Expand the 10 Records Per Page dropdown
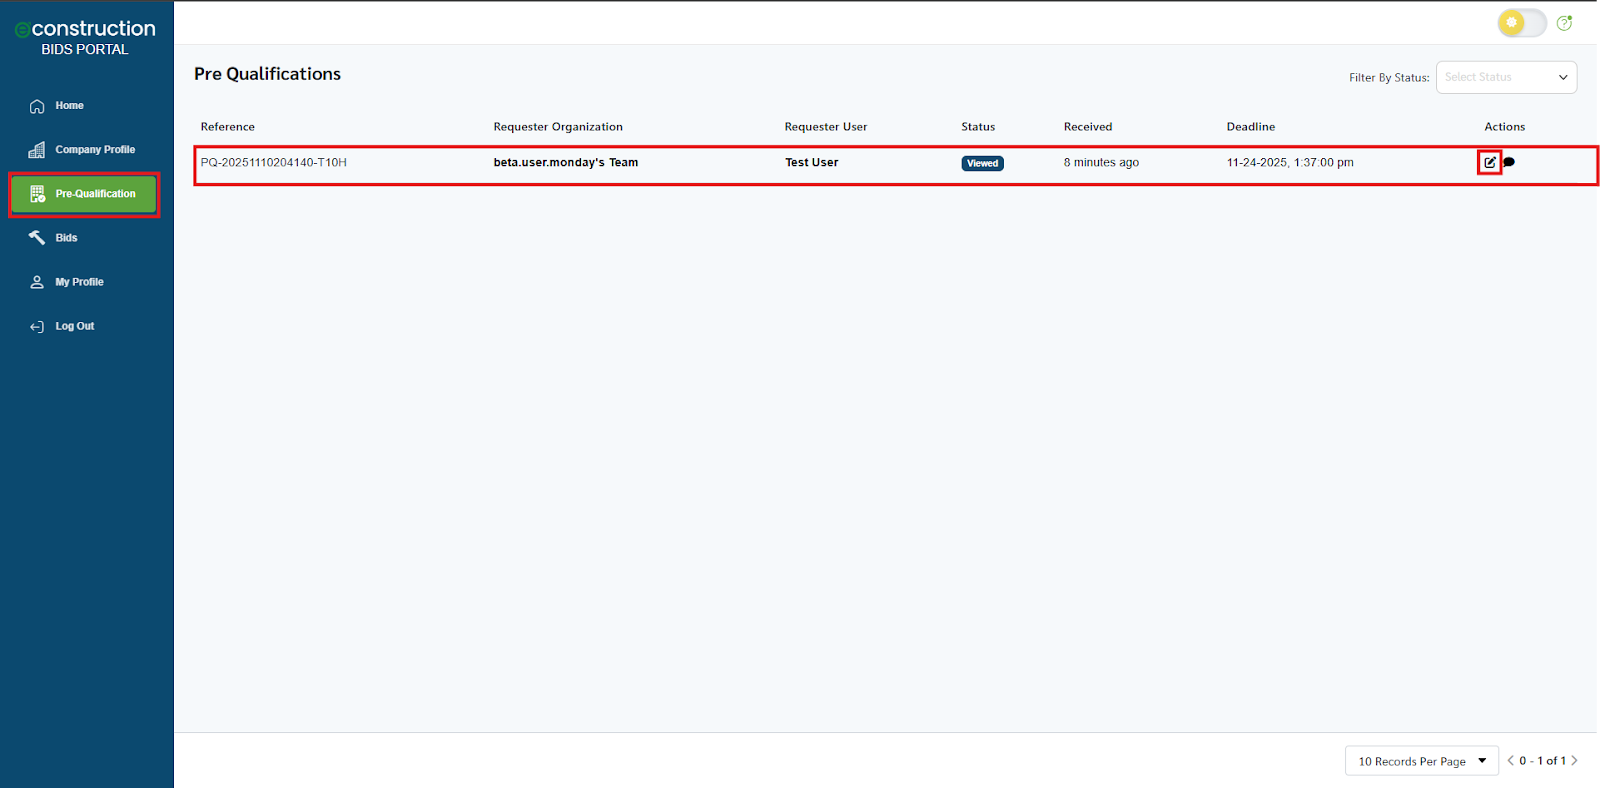Viewport: 1600px width, 788px height. [1421, 761]
